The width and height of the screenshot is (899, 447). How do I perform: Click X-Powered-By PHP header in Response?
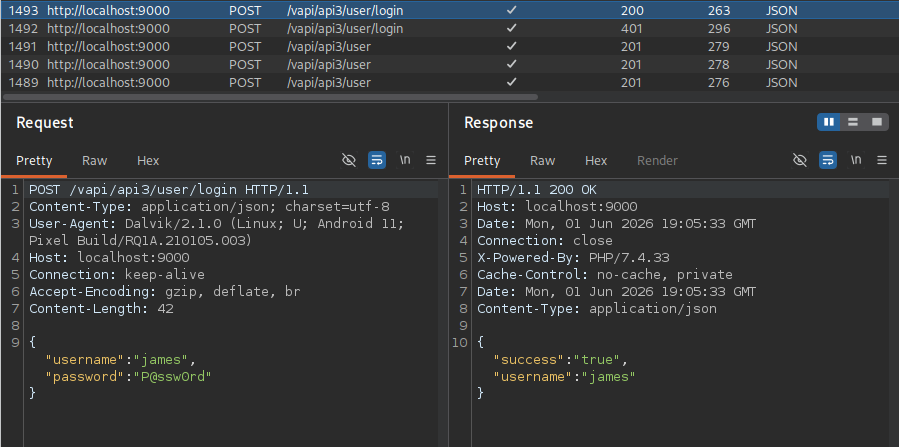click(x=573, y=257)
